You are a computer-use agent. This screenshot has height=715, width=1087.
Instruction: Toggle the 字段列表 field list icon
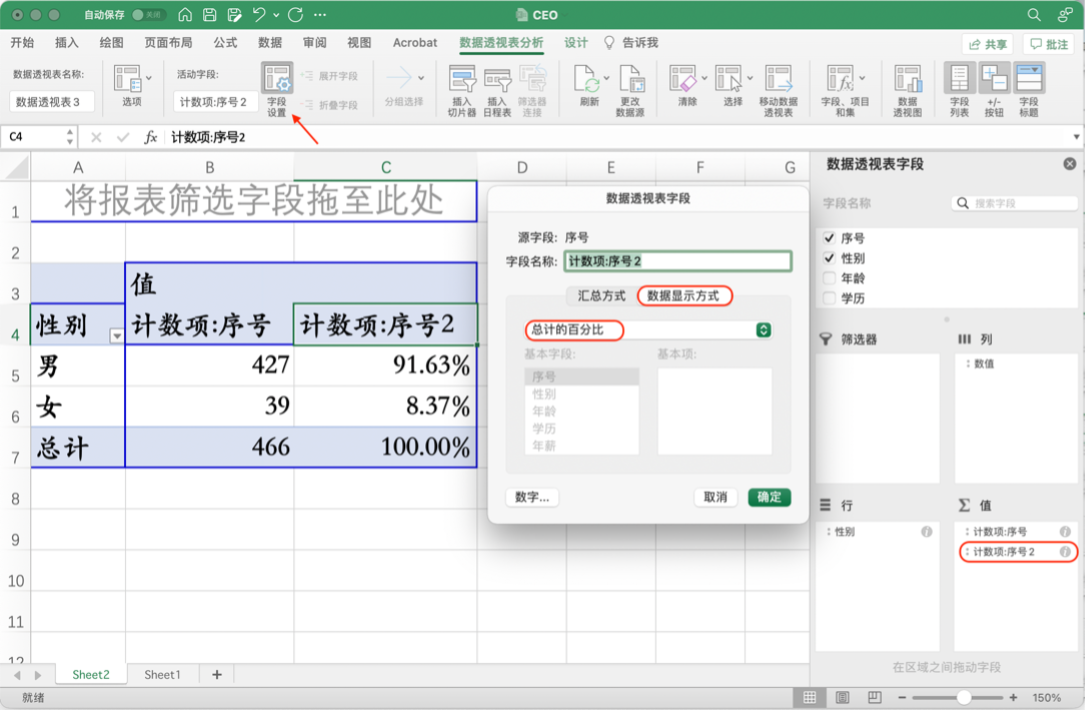click(x=959, y=80)
